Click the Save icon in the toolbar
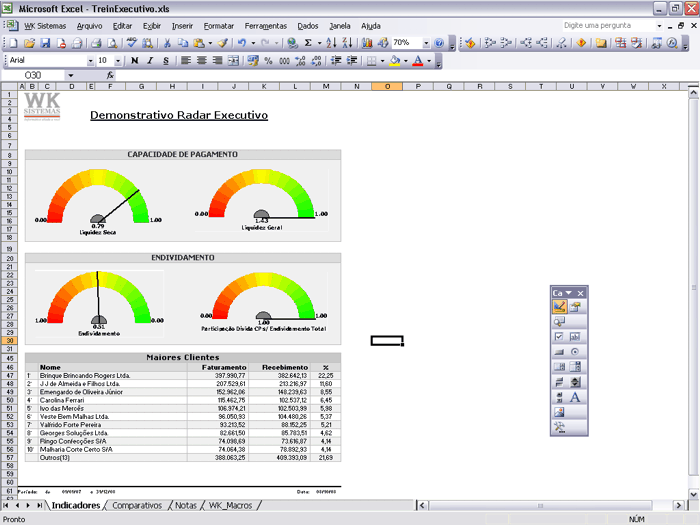 coord(46,43)
